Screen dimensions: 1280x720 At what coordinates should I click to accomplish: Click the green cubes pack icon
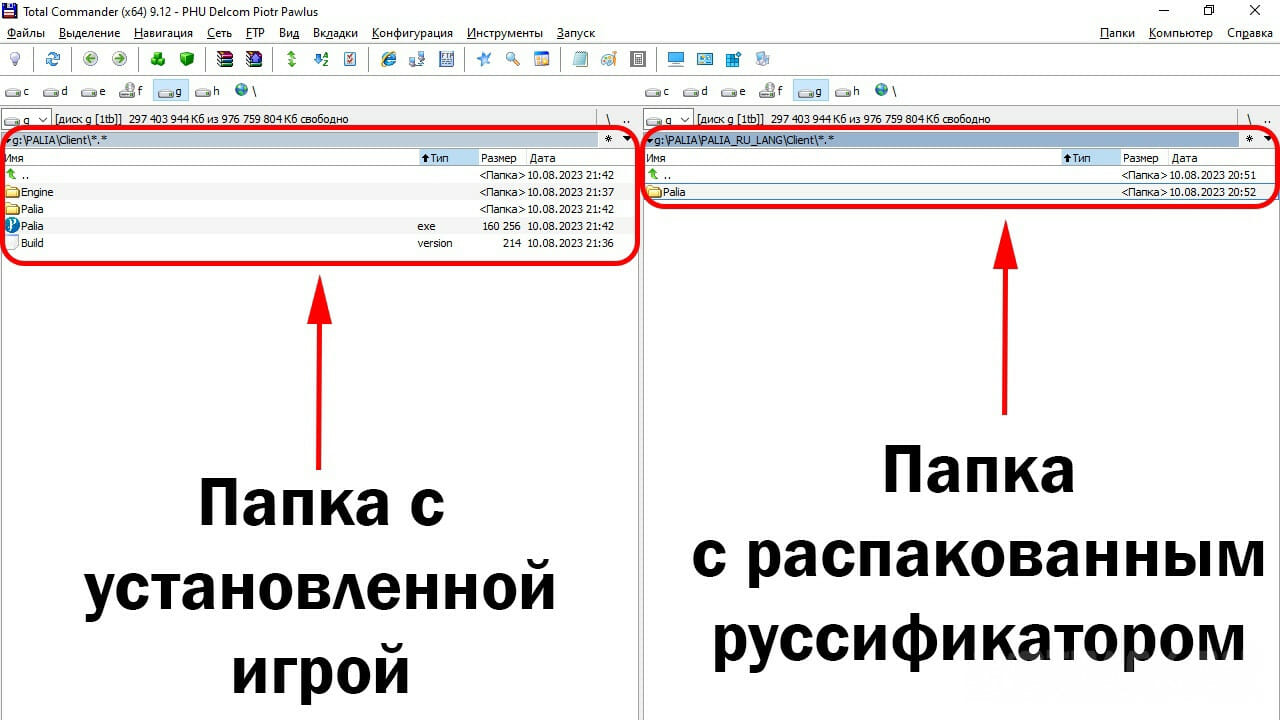pyautogui.click(x=158, y=59)
